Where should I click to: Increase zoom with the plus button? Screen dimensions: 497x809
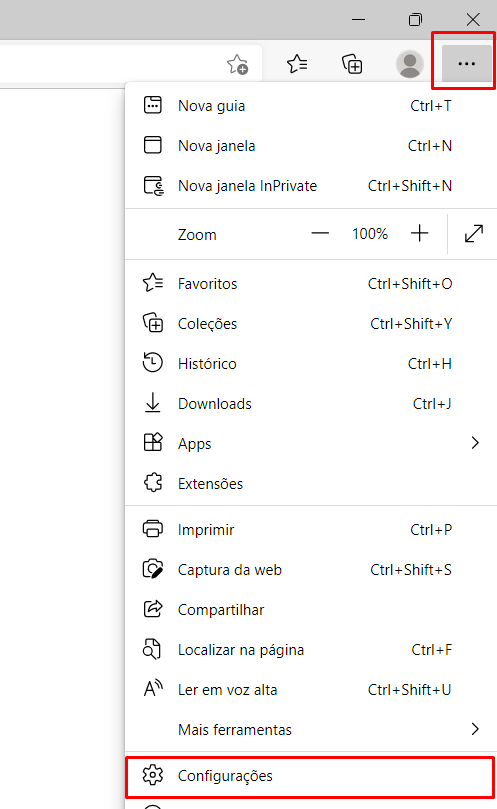[x=420, y=233]
